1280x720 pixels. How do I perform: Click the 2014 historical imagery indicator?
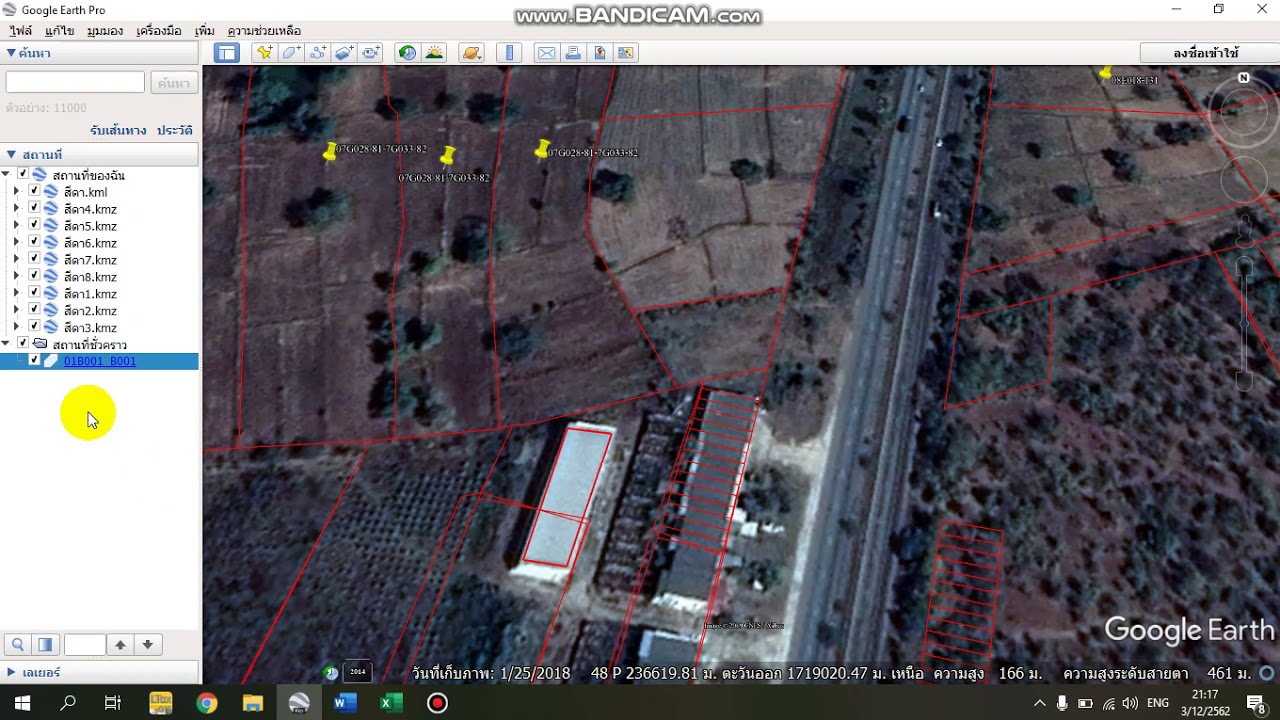pos(357,672)
